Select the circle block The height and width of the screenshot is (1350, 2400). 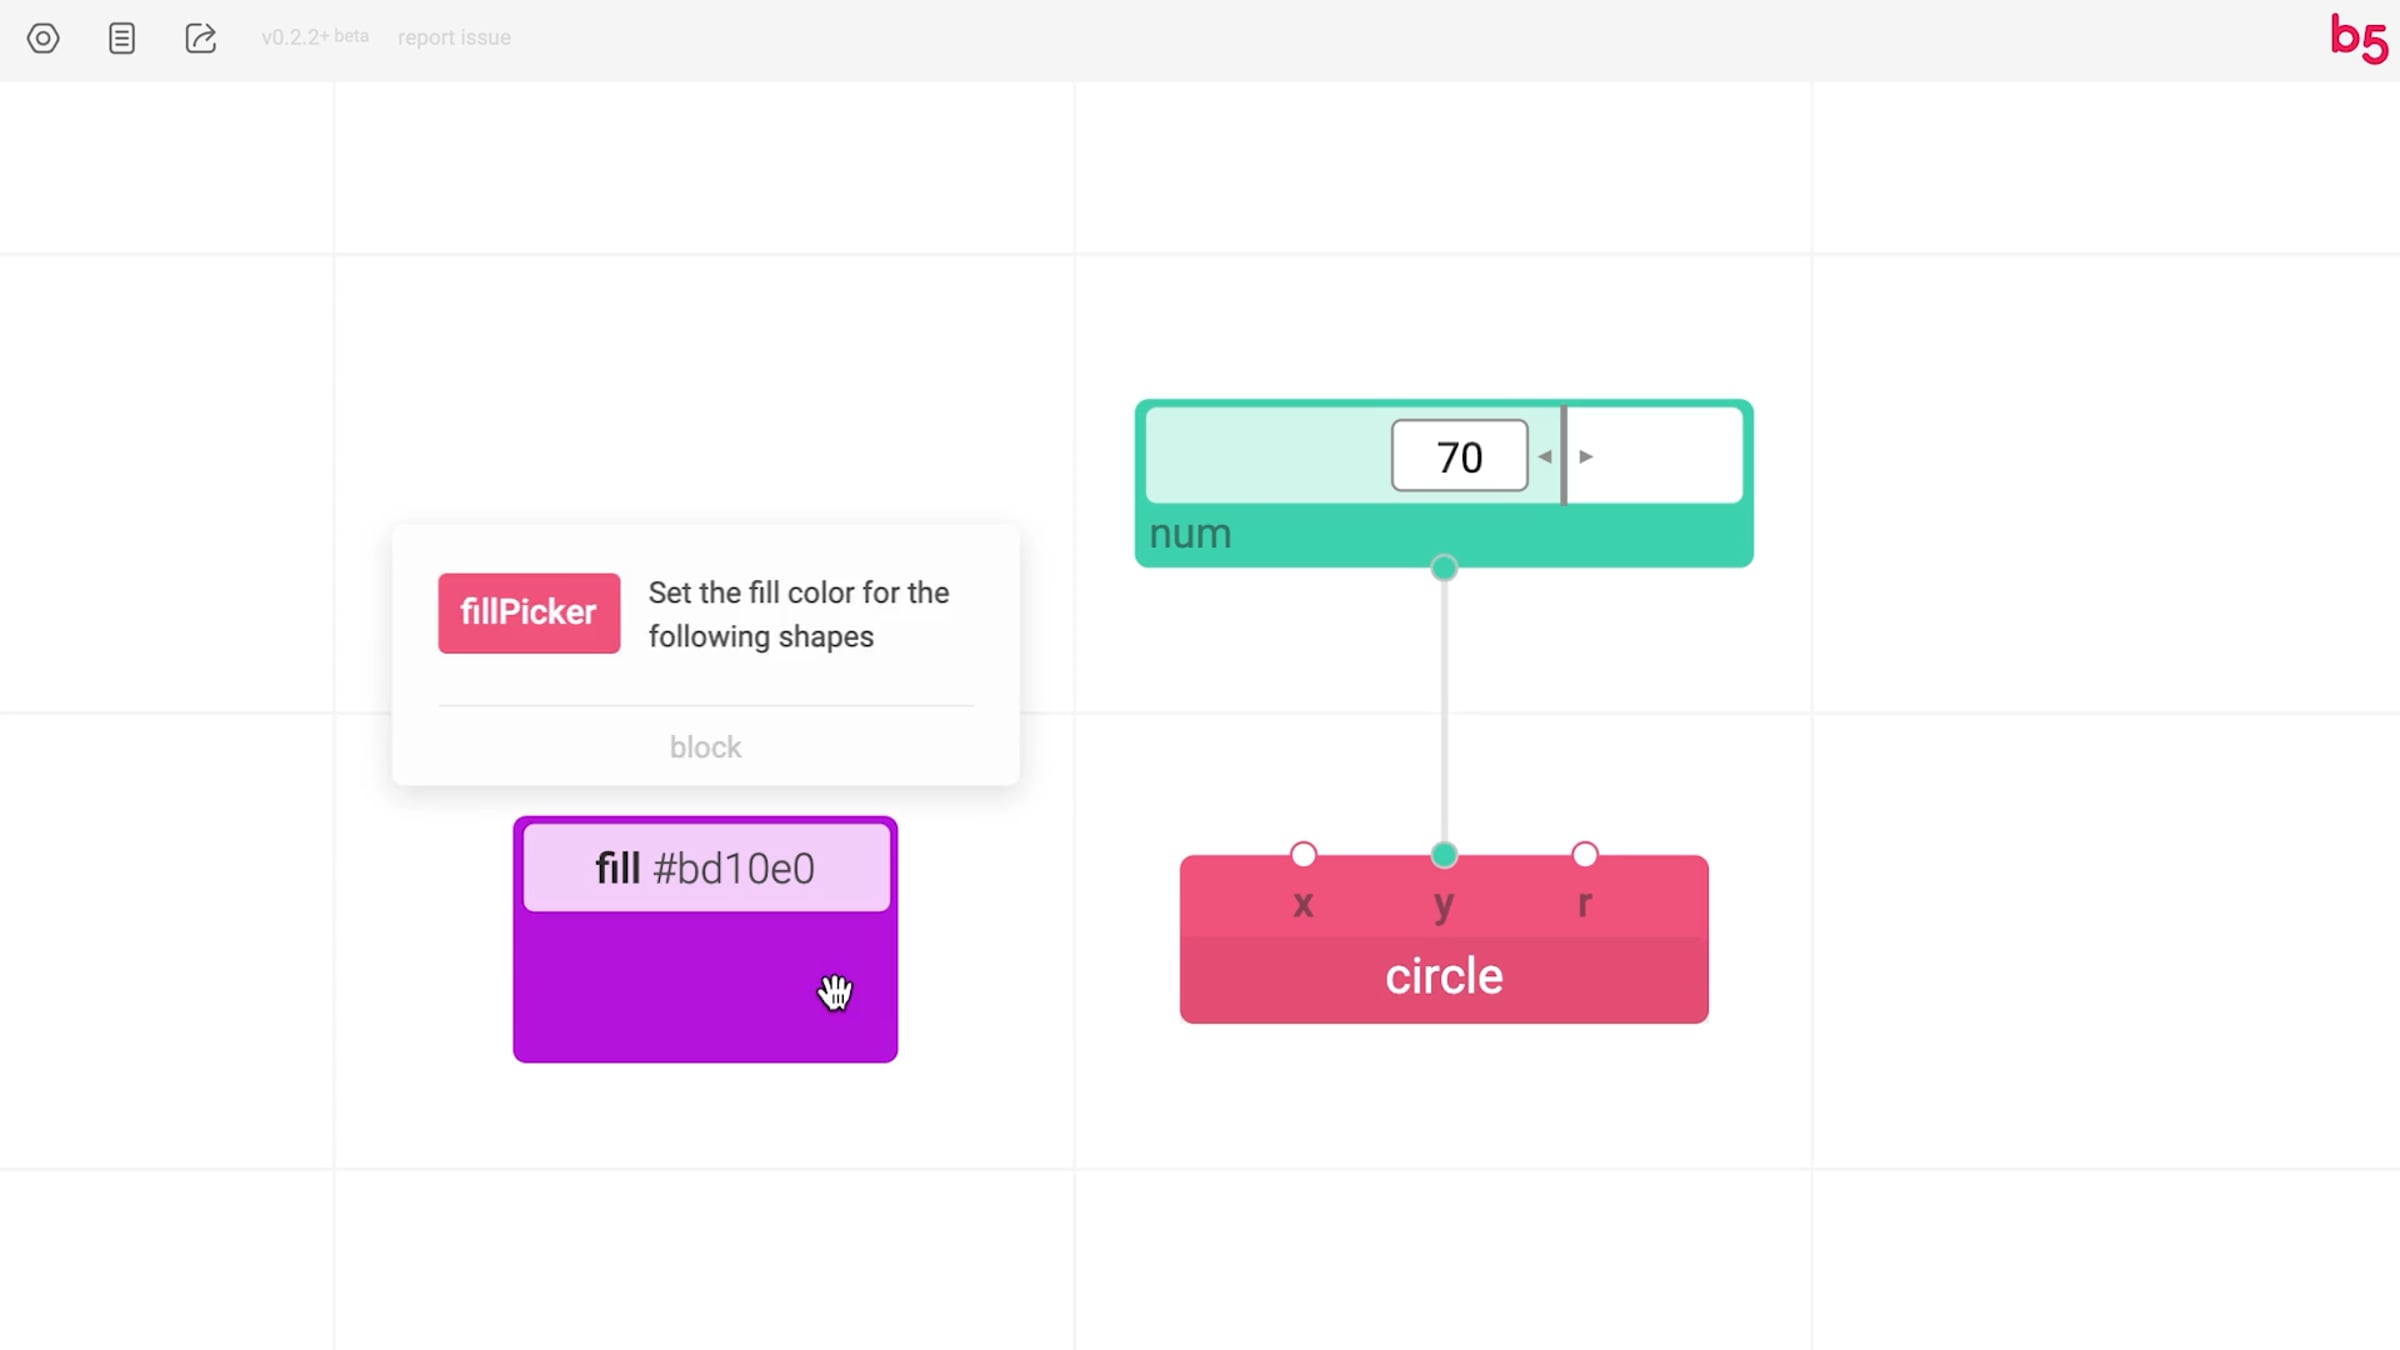[x=1443, y=977]
